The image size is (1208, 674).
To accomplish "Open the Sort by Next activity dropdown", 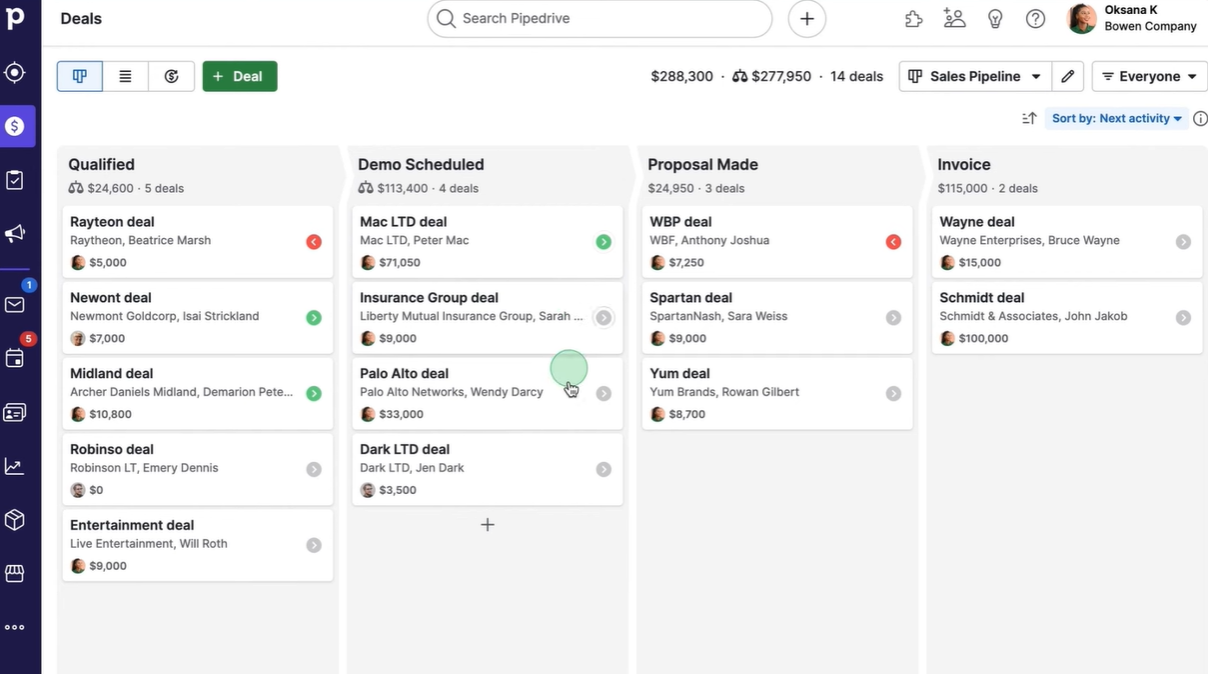I will (x=1115, y=117).
